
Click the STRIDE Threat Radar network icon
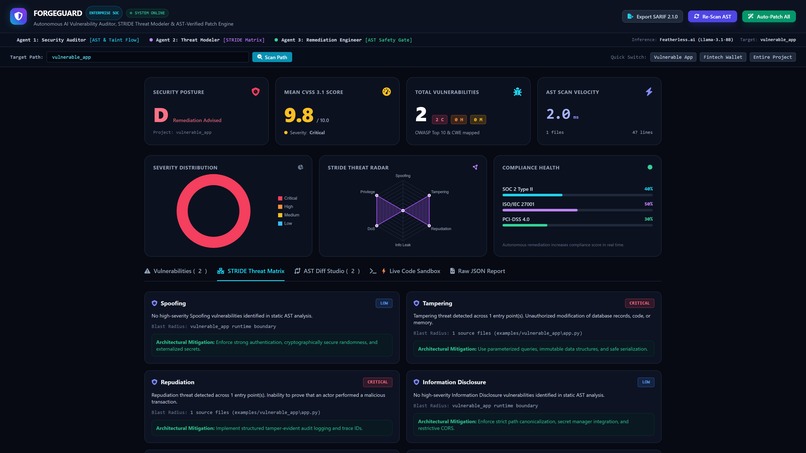coord(475,167)
